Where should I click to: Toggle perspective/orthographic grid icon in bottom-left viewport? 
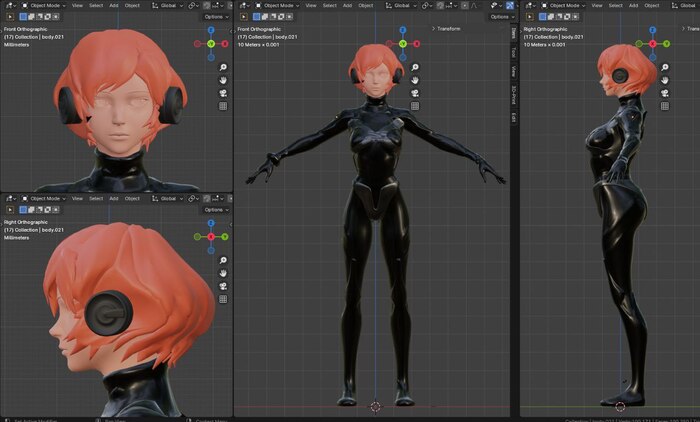(223, 299)
